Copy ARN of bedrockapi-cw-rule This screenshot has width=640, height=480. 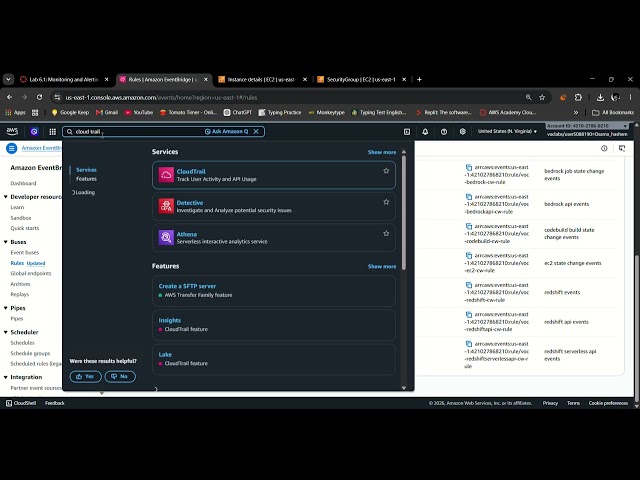(469, 197)
